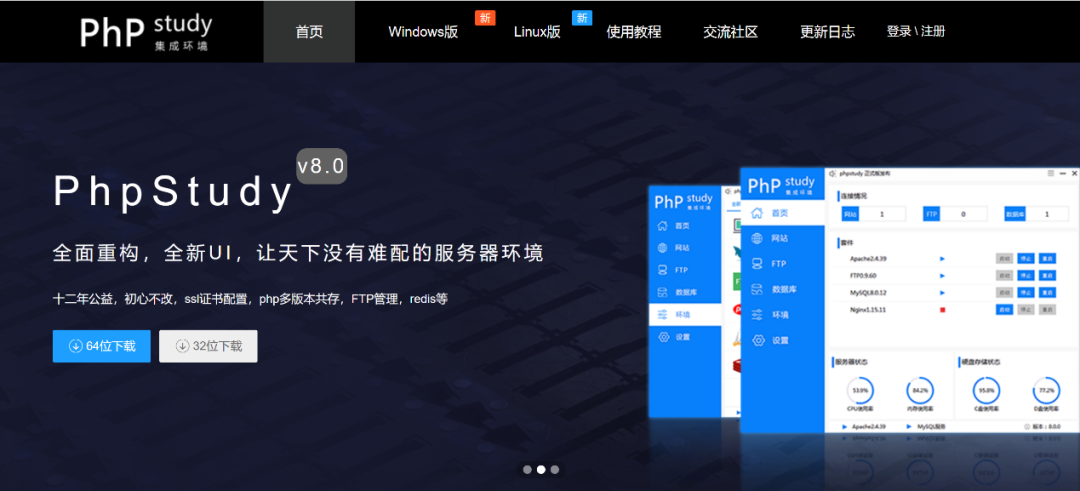Viewport: 1080px width, 491px height.
Task: Select the first carousel dot
Action: click(x=527, y=470)
